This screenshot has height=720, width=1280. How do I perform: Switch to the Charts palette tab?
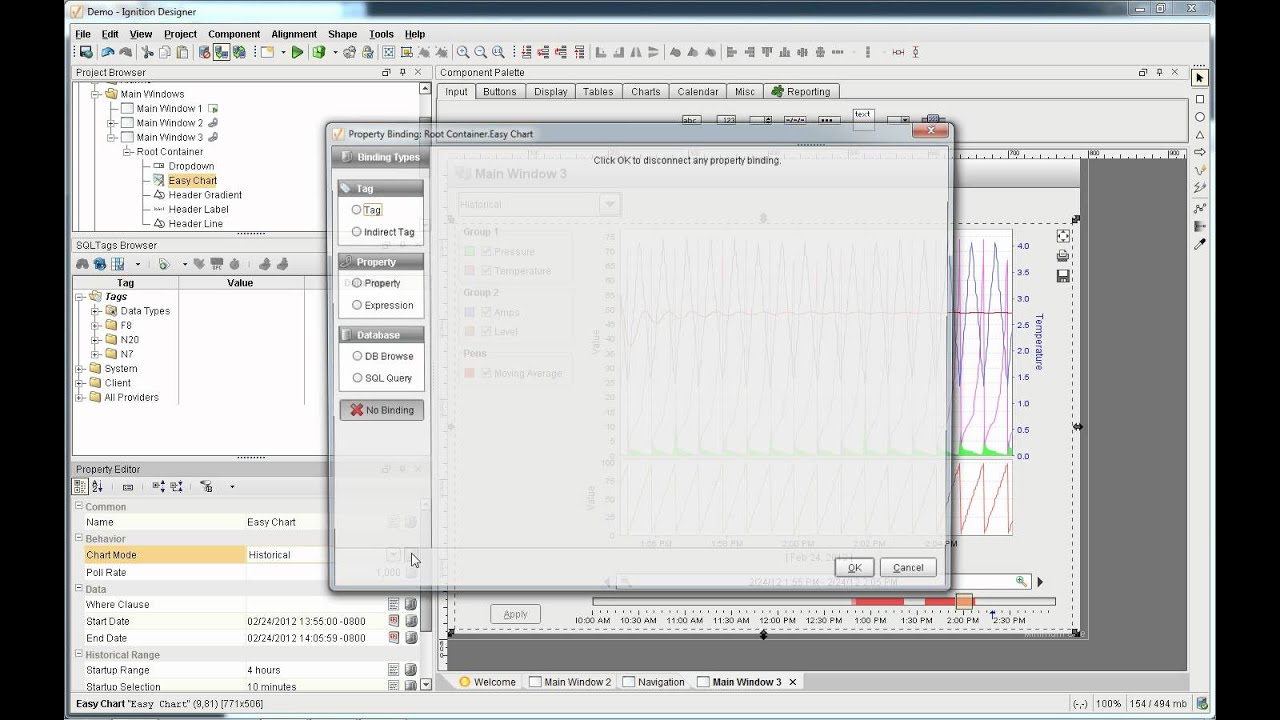point(645,92)
